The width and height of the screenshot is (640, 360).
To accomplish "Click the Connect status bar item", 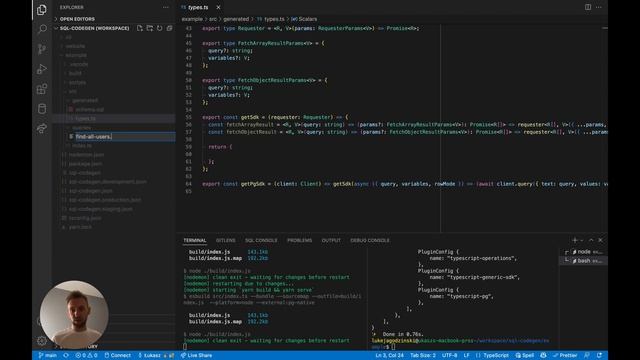I will (x=118, y=356).
